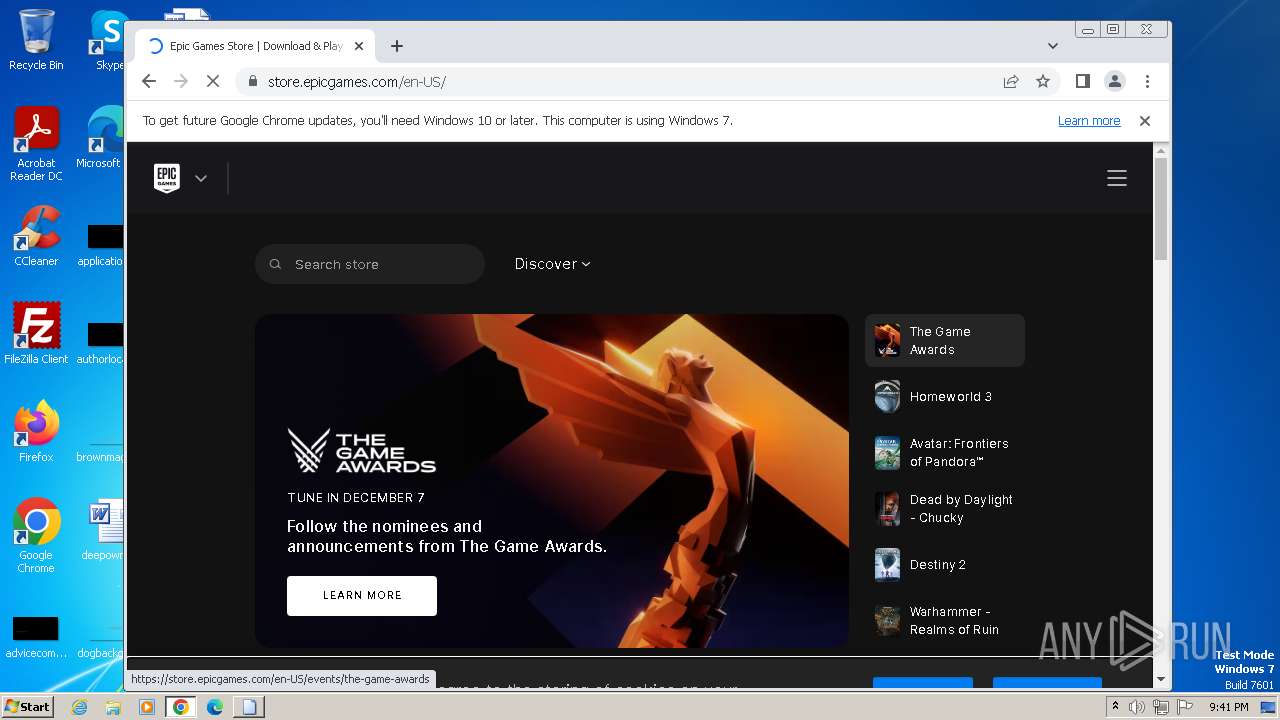Open the Chrome profile avatar
The width and height of the screenshot is (1280, 720).
1115,81
